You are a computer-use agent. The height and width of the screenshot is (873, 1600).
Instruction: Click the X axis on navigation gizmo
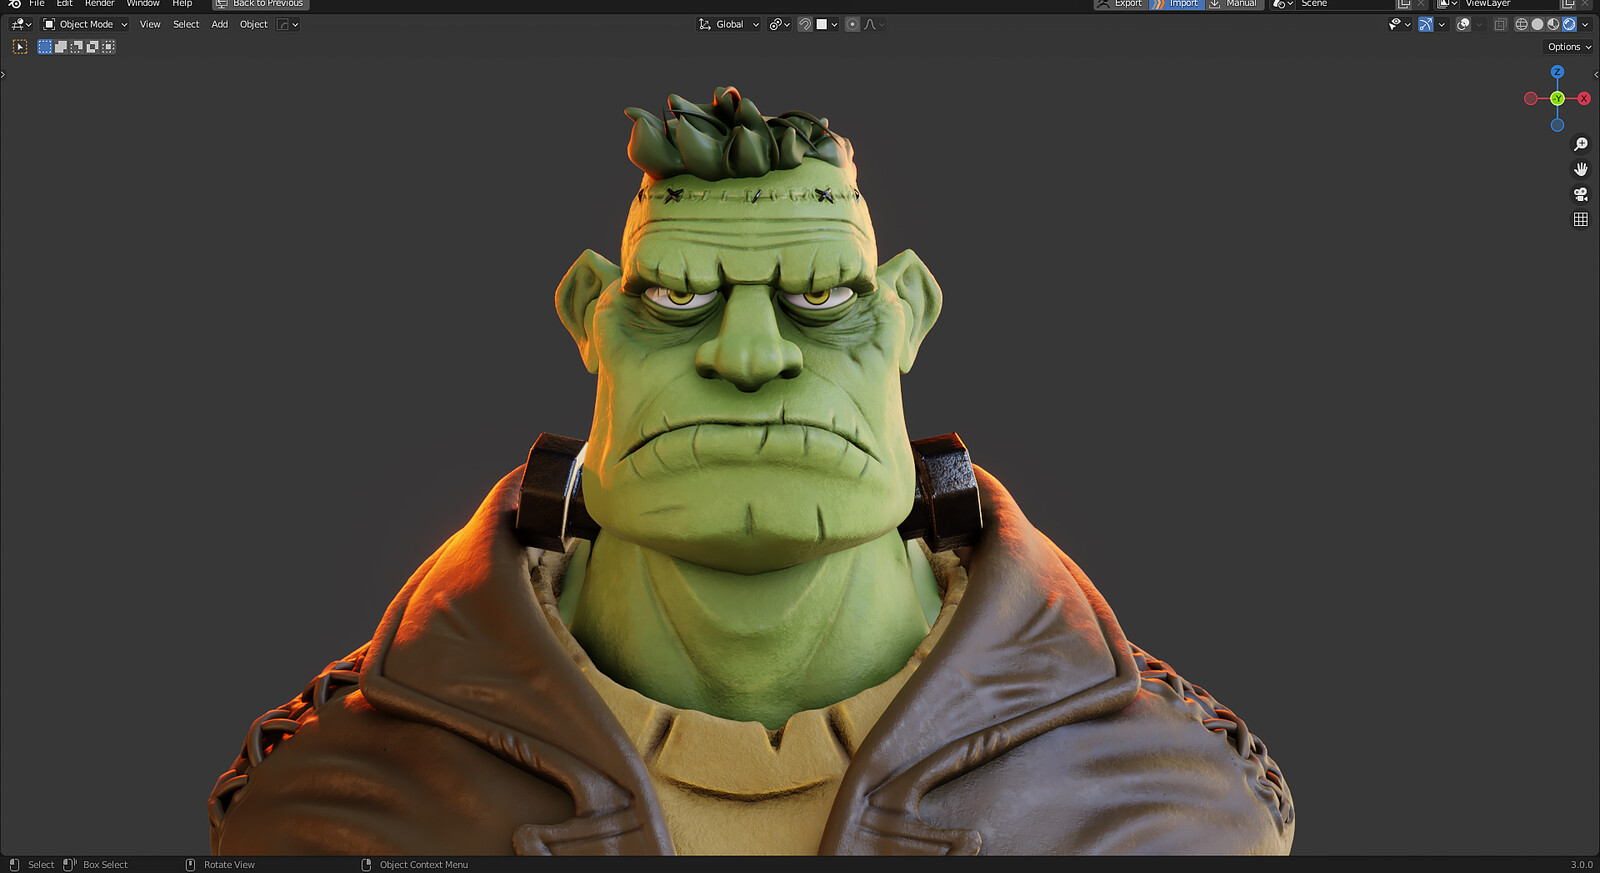coord(1584,98)
